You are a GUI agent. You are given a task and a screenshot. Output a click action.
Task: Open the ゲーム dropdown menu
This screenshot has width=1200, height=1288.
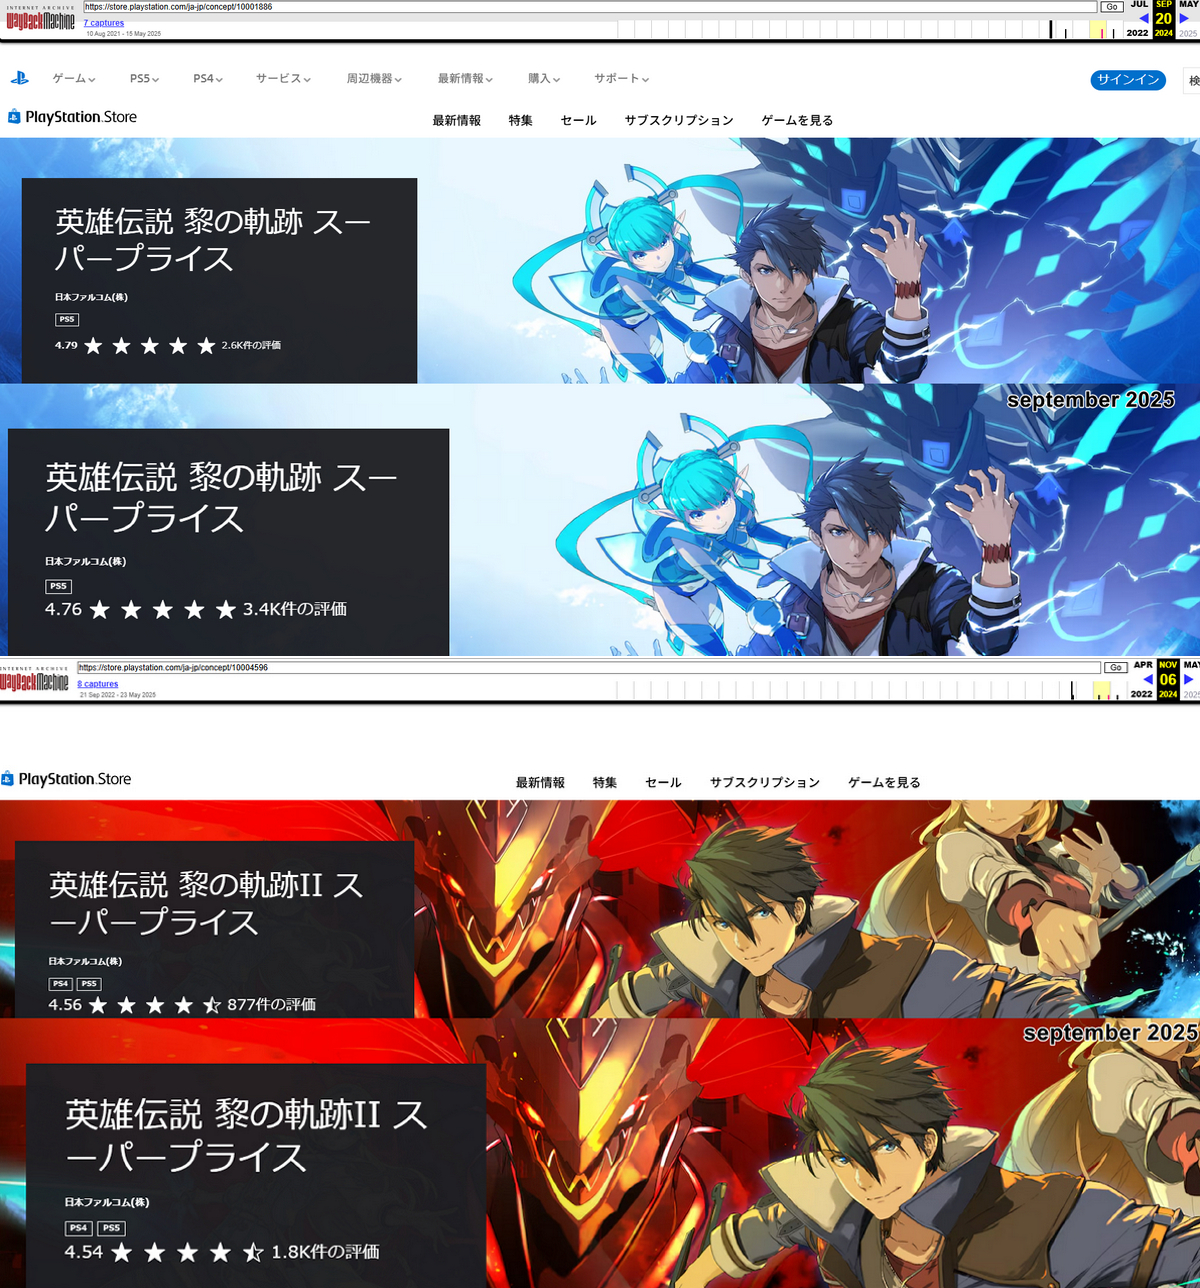74,78
